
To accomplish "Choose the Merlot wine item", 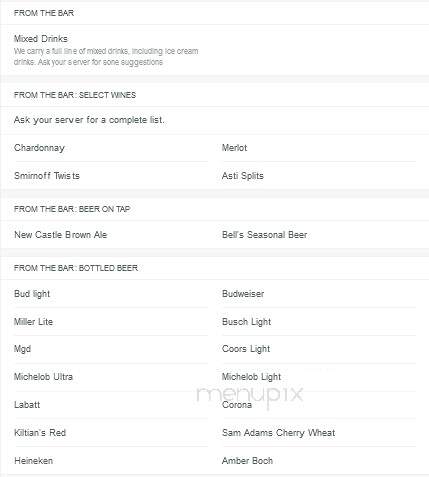I will (x=235, y=148).
